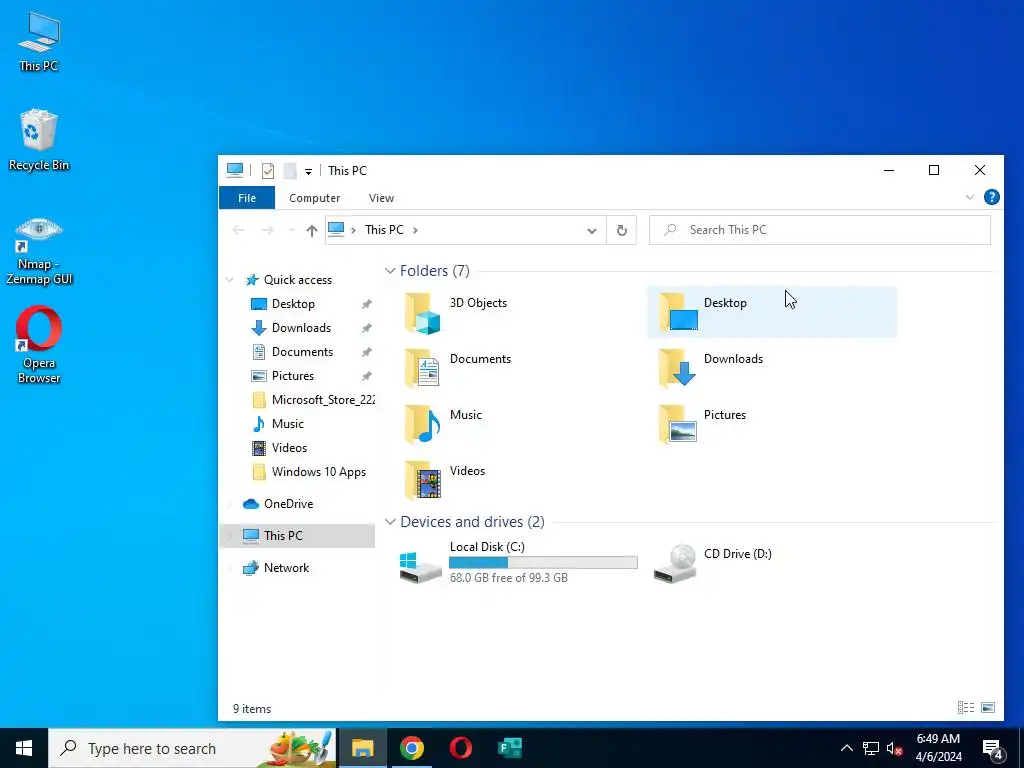Viewport: 1024px width, 768px height.
Task: Open the This PC desktop shortcut
Action: 39,42
